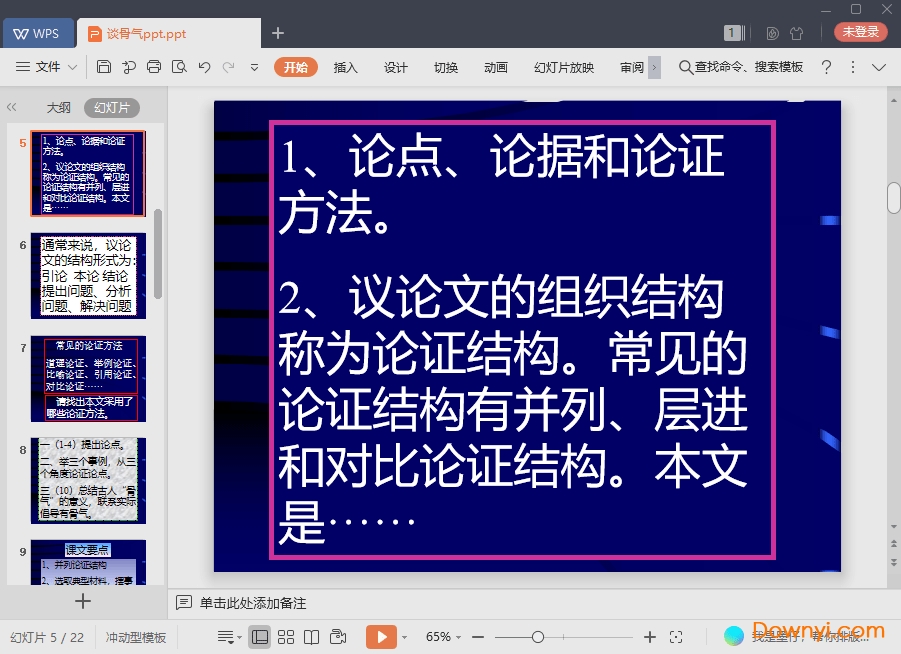
Task: Click the Print Preview icon
Action: (181, 66)
